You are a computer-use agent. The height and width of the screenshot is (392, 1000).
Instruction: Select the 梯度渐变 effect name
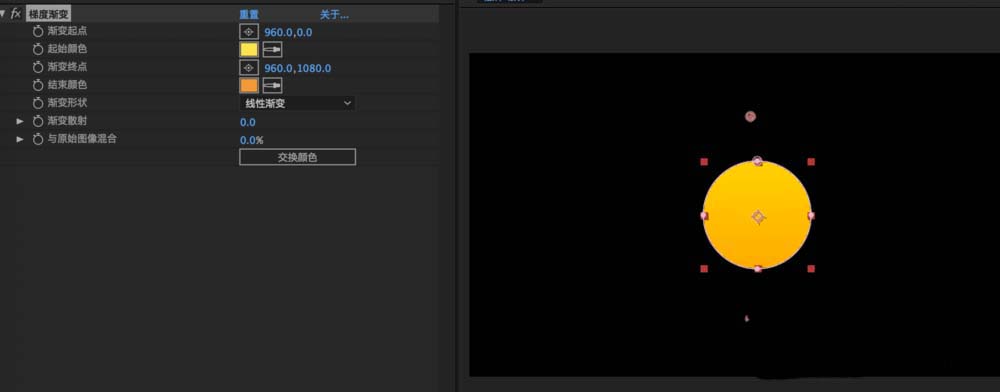pyautogui.click(x=48, y=14)
